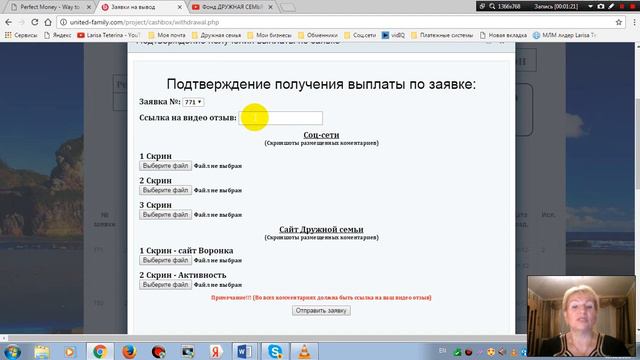
Task: Open Microsoft Word from the taskbar
Action: tap(245, 351)
